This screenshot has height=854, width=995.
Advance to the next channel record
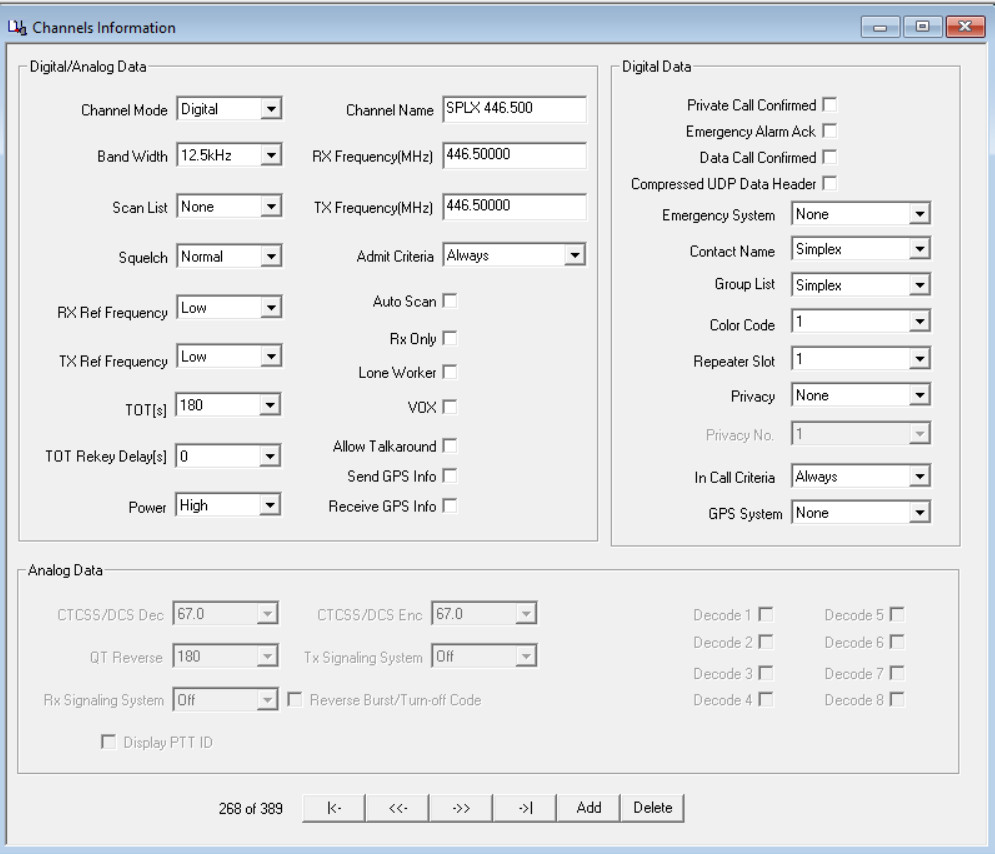click(x=460, y=808)
